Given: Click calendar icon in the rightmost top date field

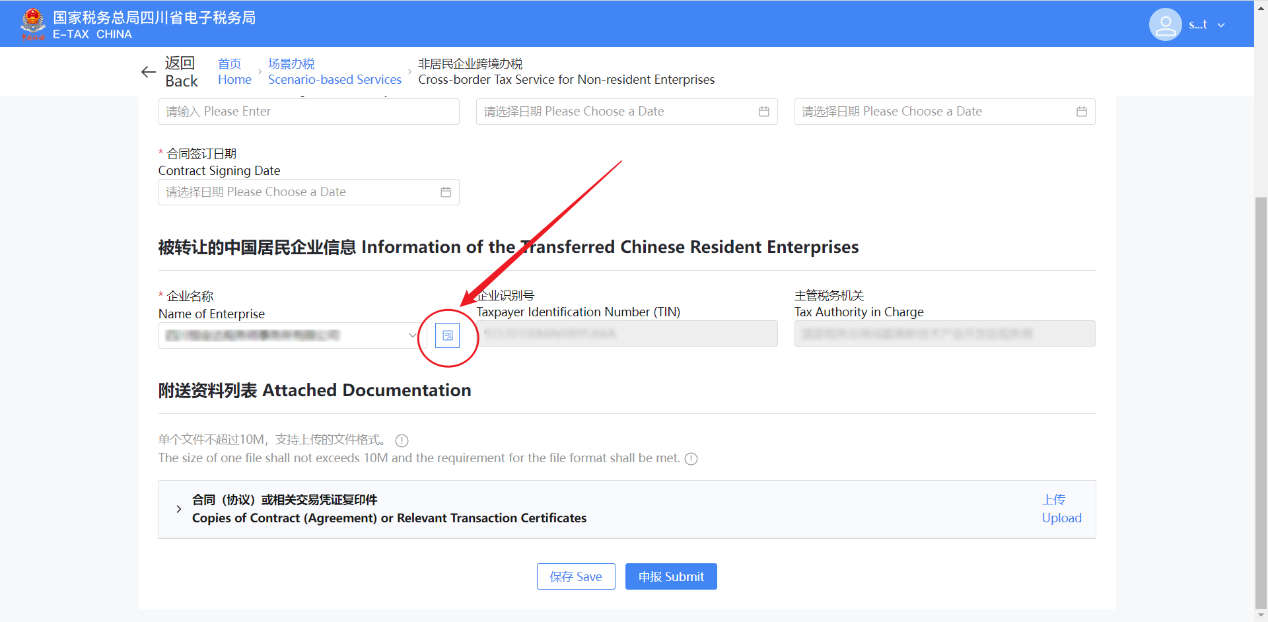Looking at the screenshot, I should (1081, 112).
